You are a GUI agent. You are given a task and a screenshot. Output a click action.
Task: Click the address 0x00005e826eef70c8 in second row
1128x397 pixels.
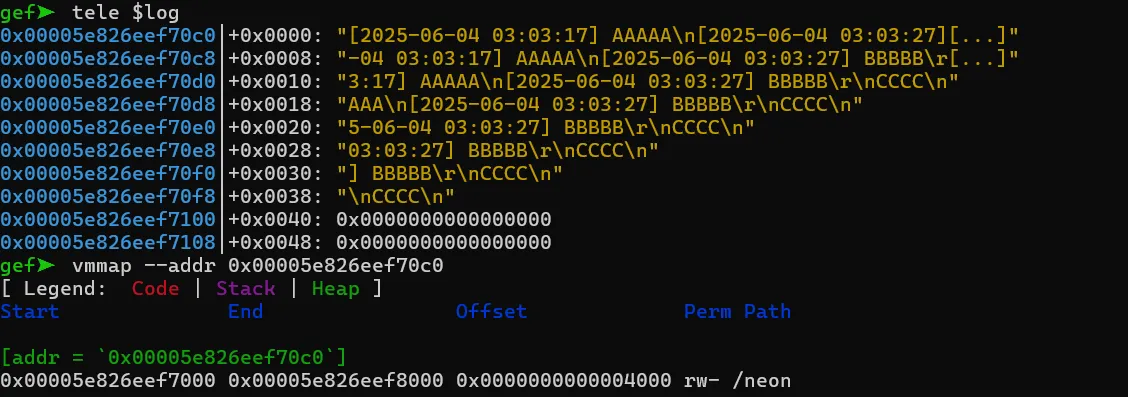coord(108,58)
